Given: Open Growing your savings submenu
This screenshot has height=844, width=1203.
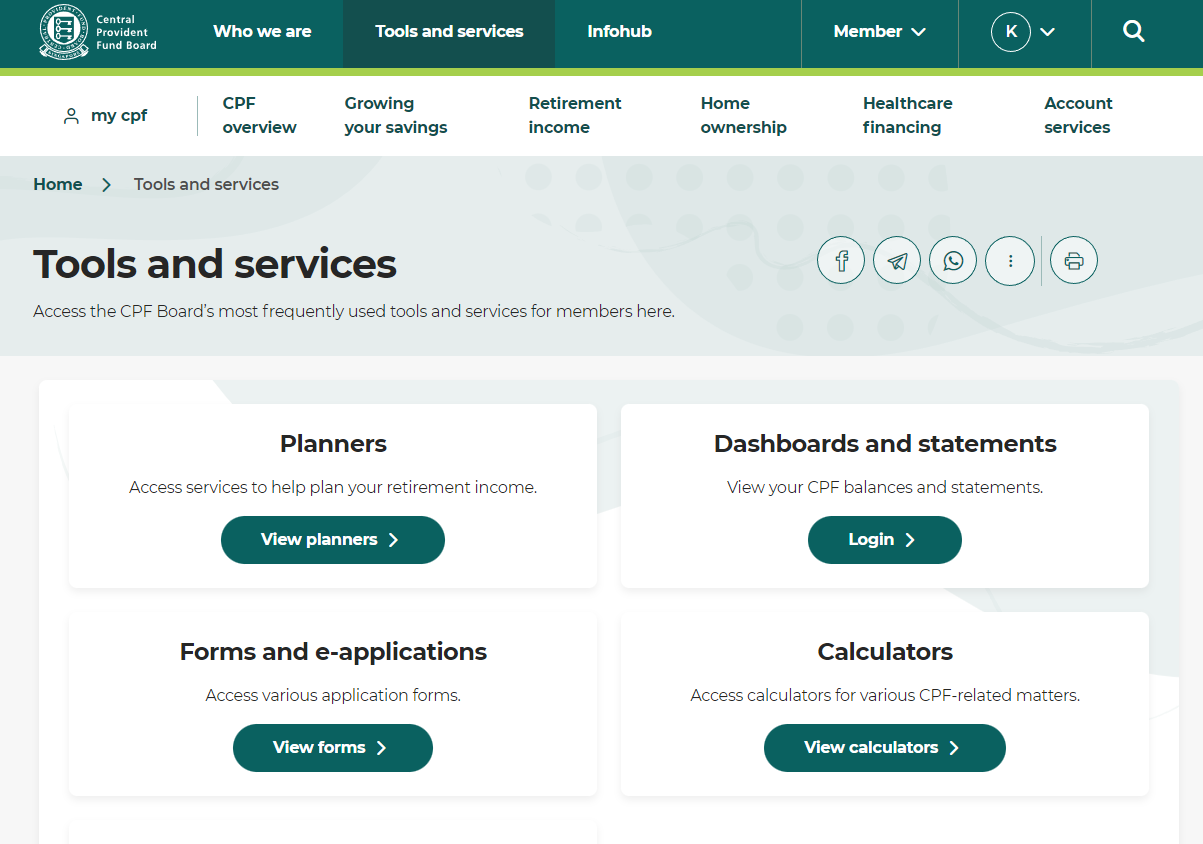Looking at the screenshot, I should 396,115.
